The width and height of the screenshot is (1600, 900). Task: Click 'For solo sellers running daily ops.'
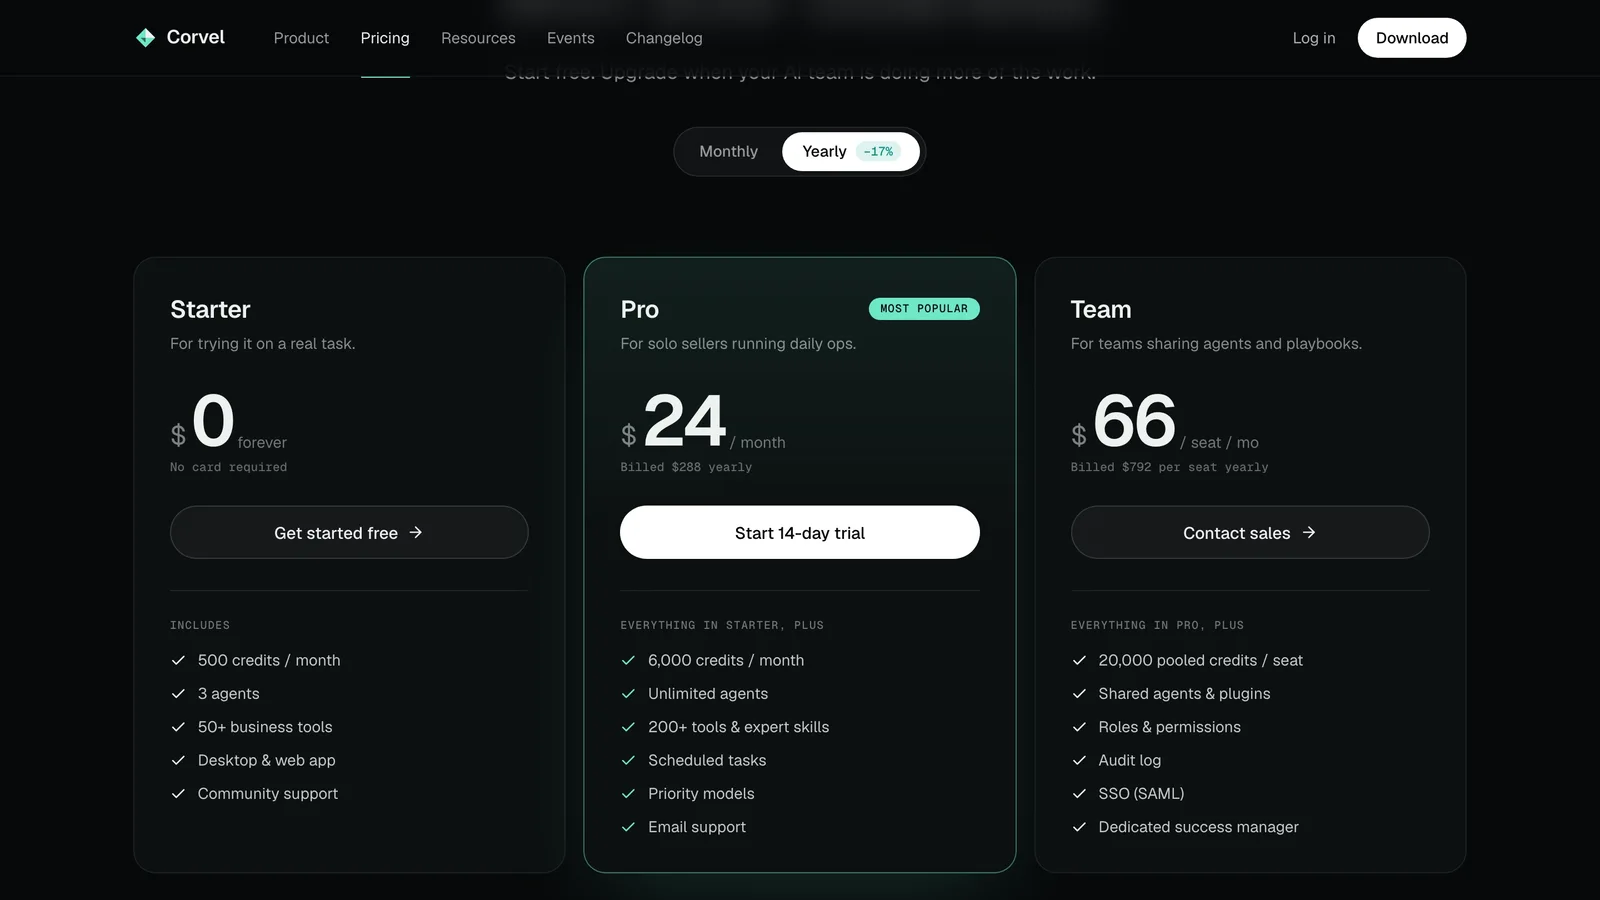point(738,344)
